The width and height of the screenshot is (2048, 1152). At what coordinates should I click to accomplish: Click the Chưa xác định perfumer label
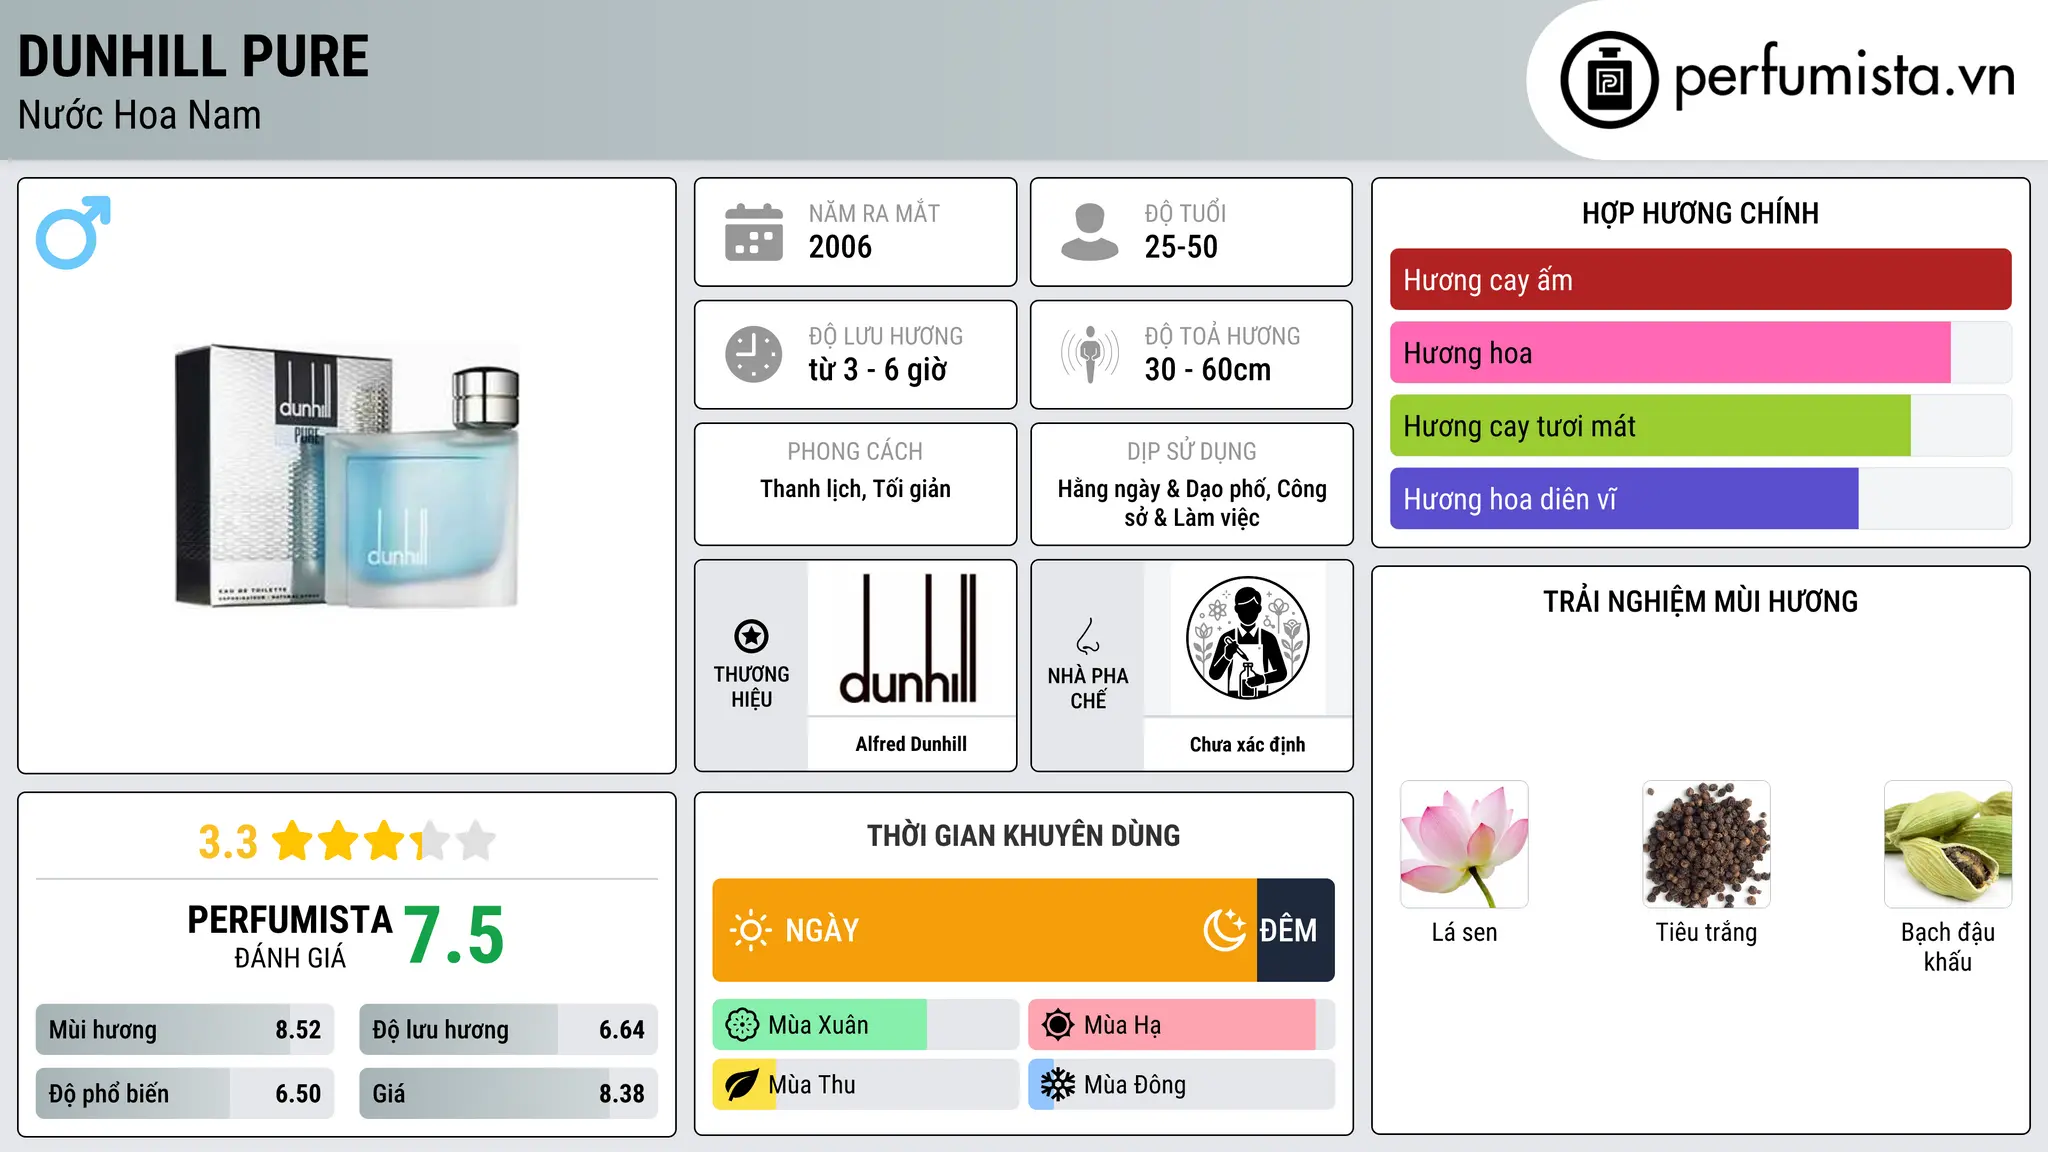[x=1247, y=745]
